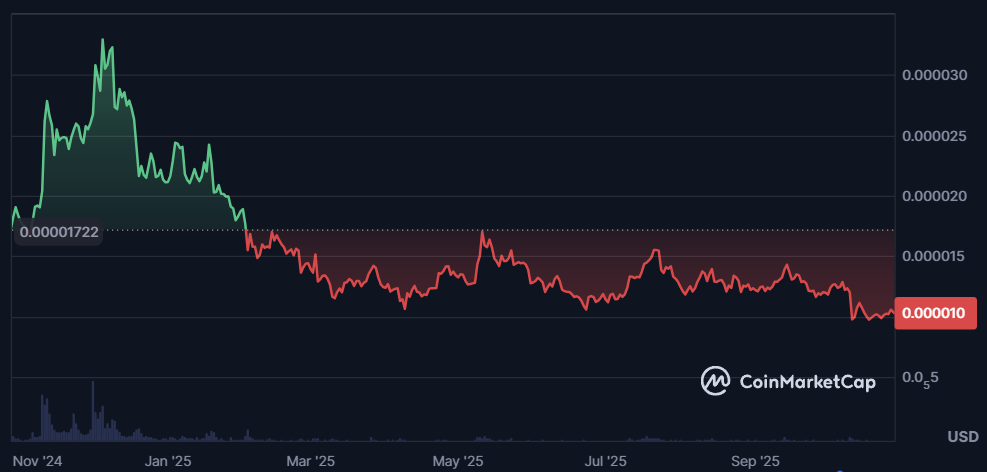Click the 0.0₅5 price axis label
The height and width of the screenshot is (472, 987).
918,378
